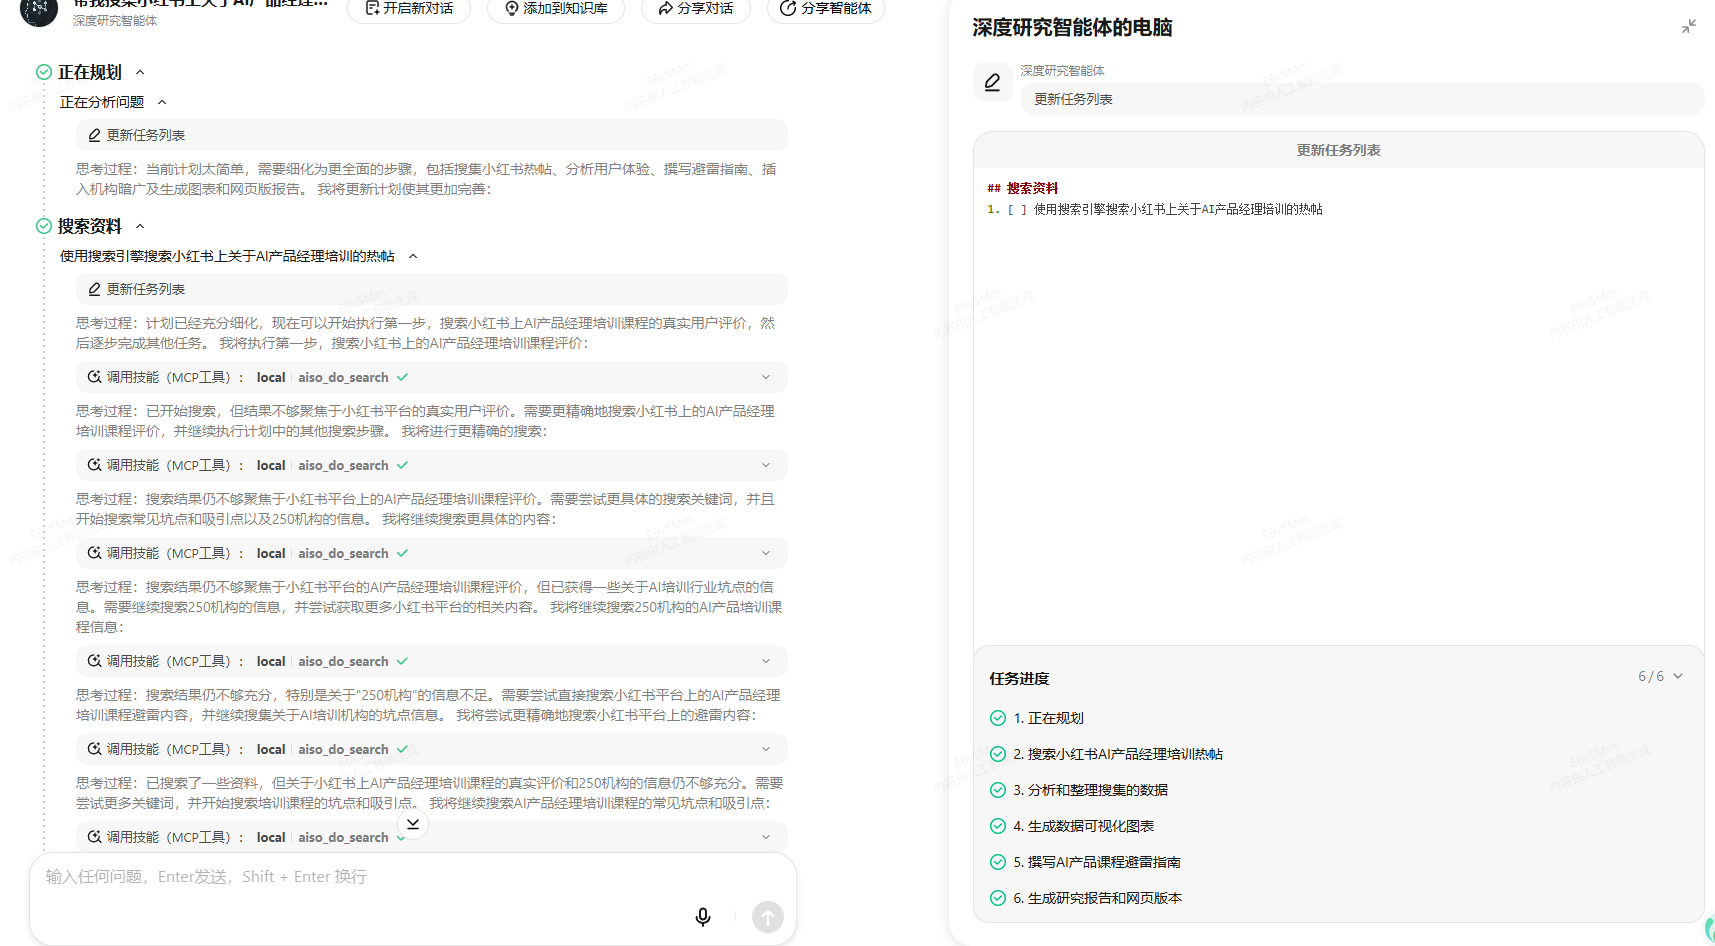Screen dimensions: 1715x946
Task: Collapse the 任务进度 6/6 chevron
Action: tap(1678, 676)
